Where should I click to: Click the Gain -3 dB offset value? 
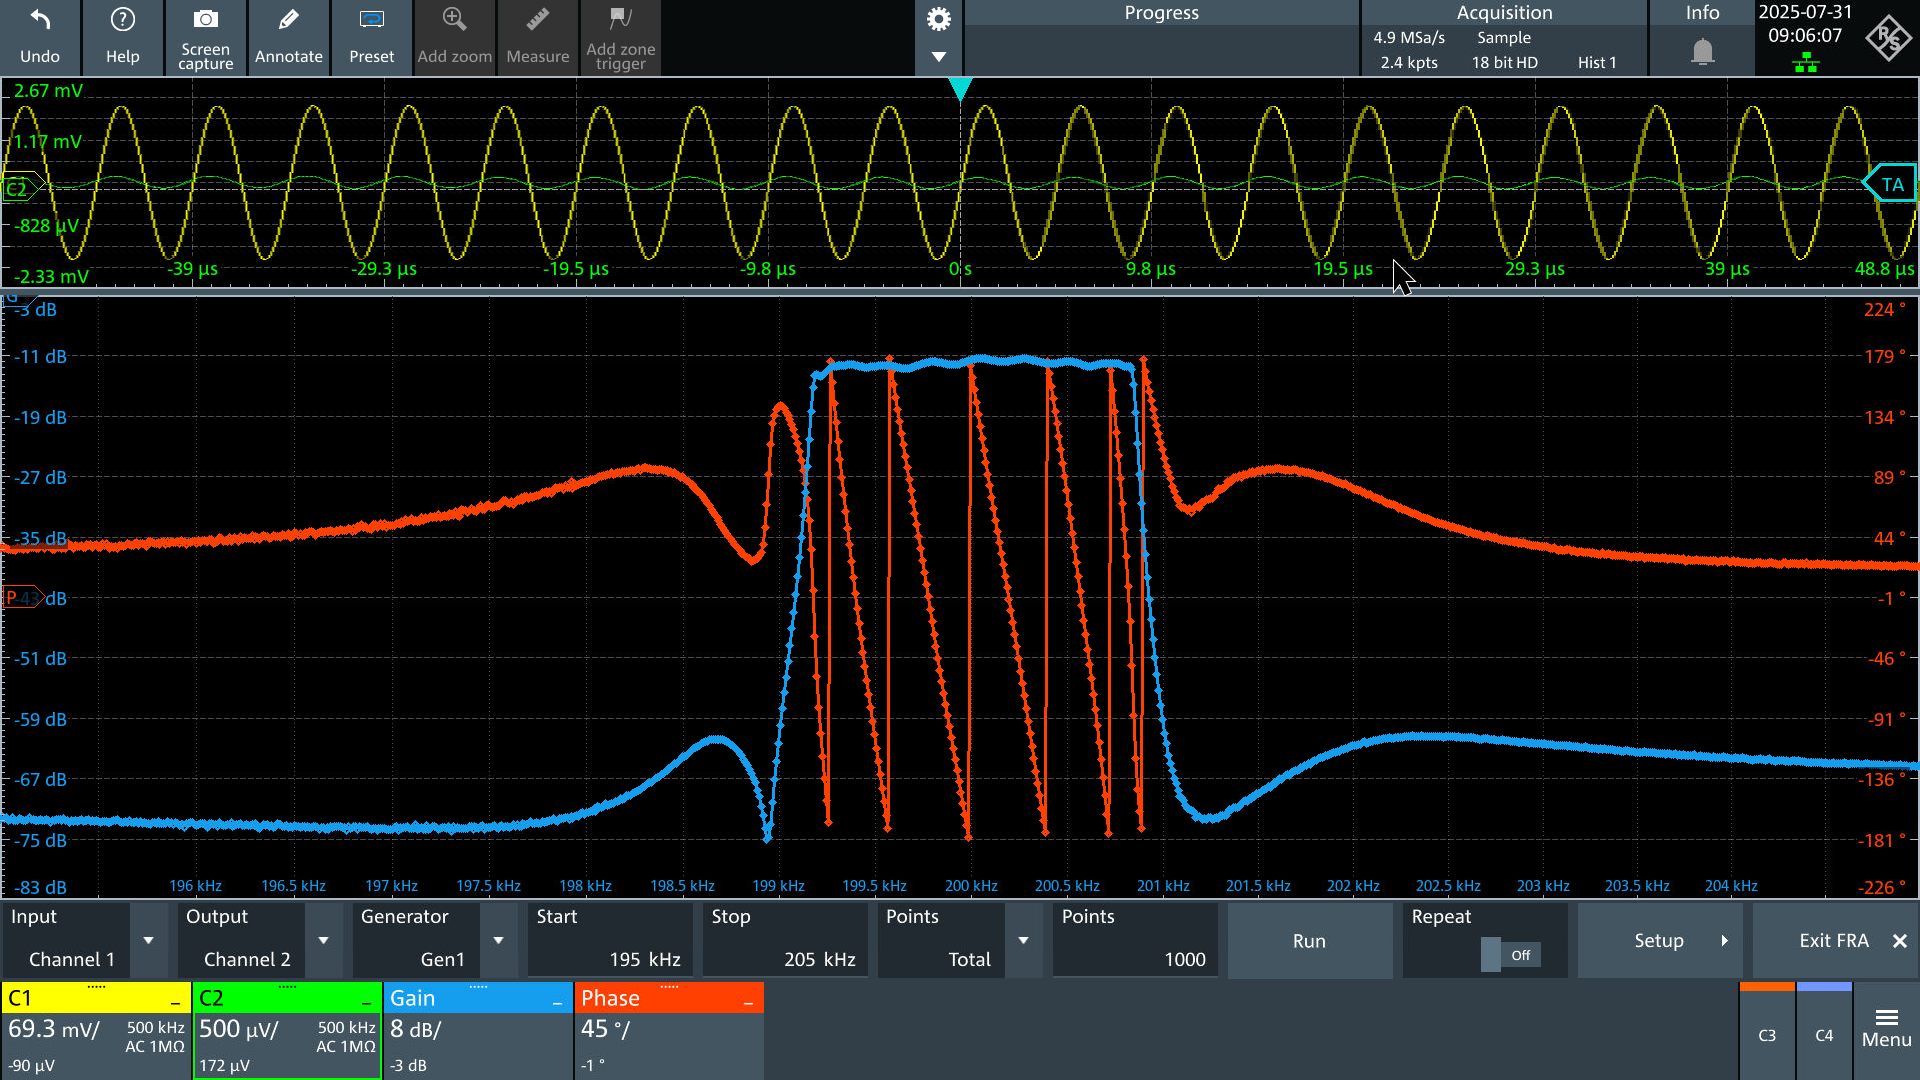pos(408,1065)
